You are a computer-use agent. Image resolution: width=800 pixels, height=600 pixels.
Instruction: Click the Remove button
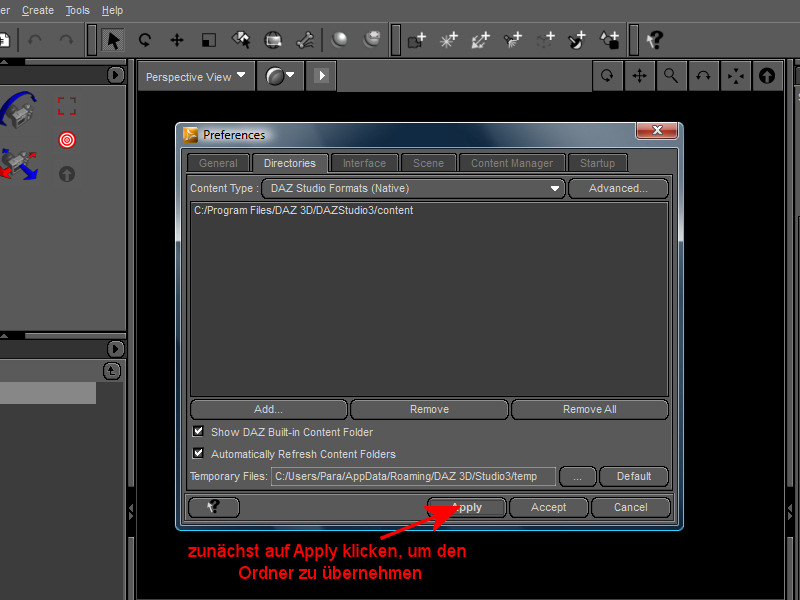(x=429, y=409)
